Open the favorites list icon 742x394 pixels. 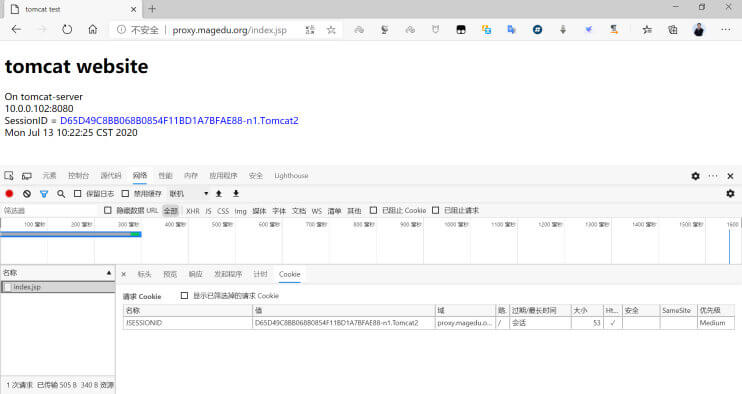647,30
